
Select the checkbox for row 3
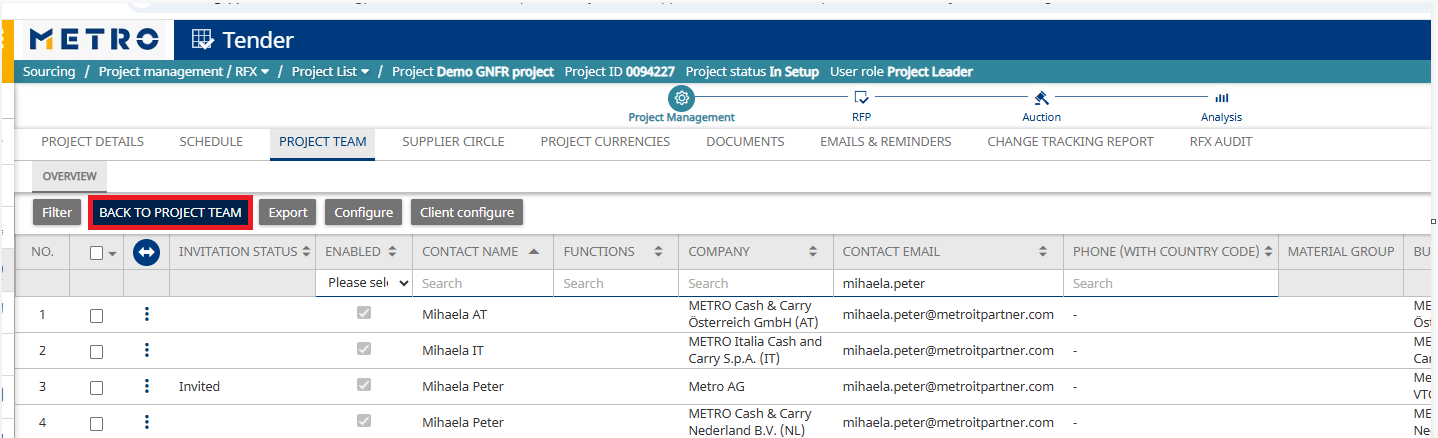[96, 388]
